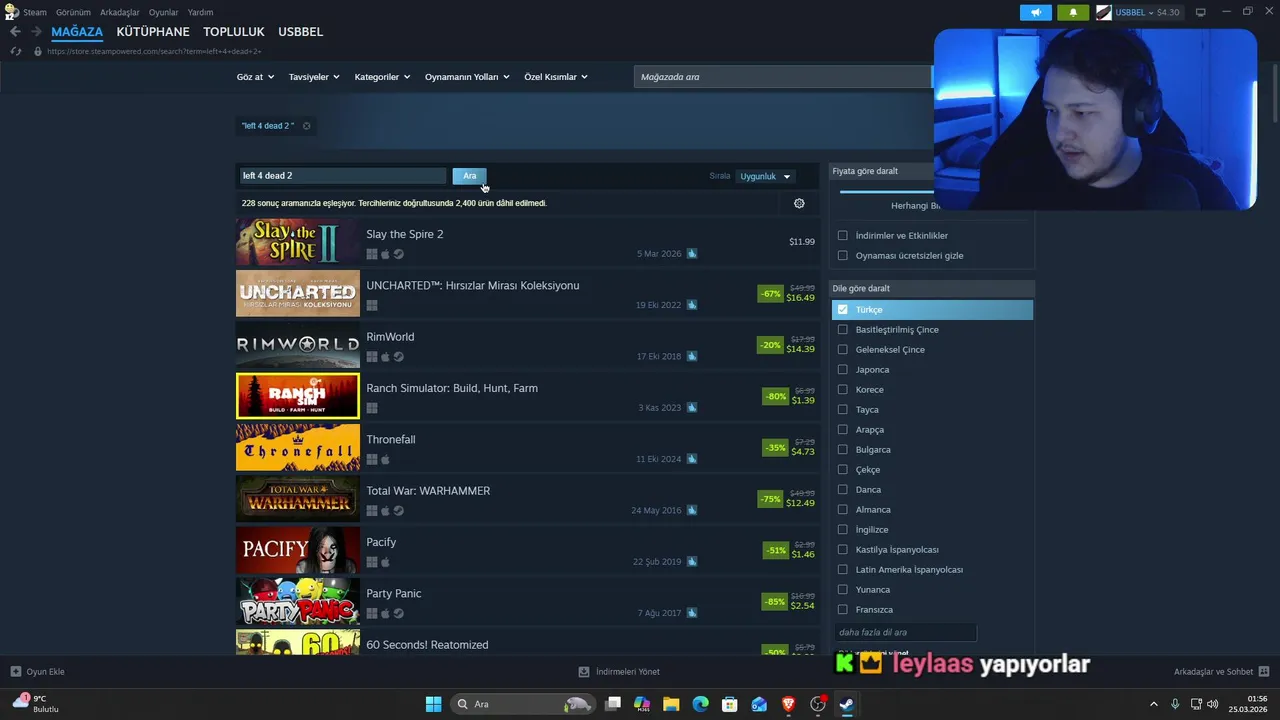
Task: Expand the Göz at dropdown
Action: (x=254, y=77)
